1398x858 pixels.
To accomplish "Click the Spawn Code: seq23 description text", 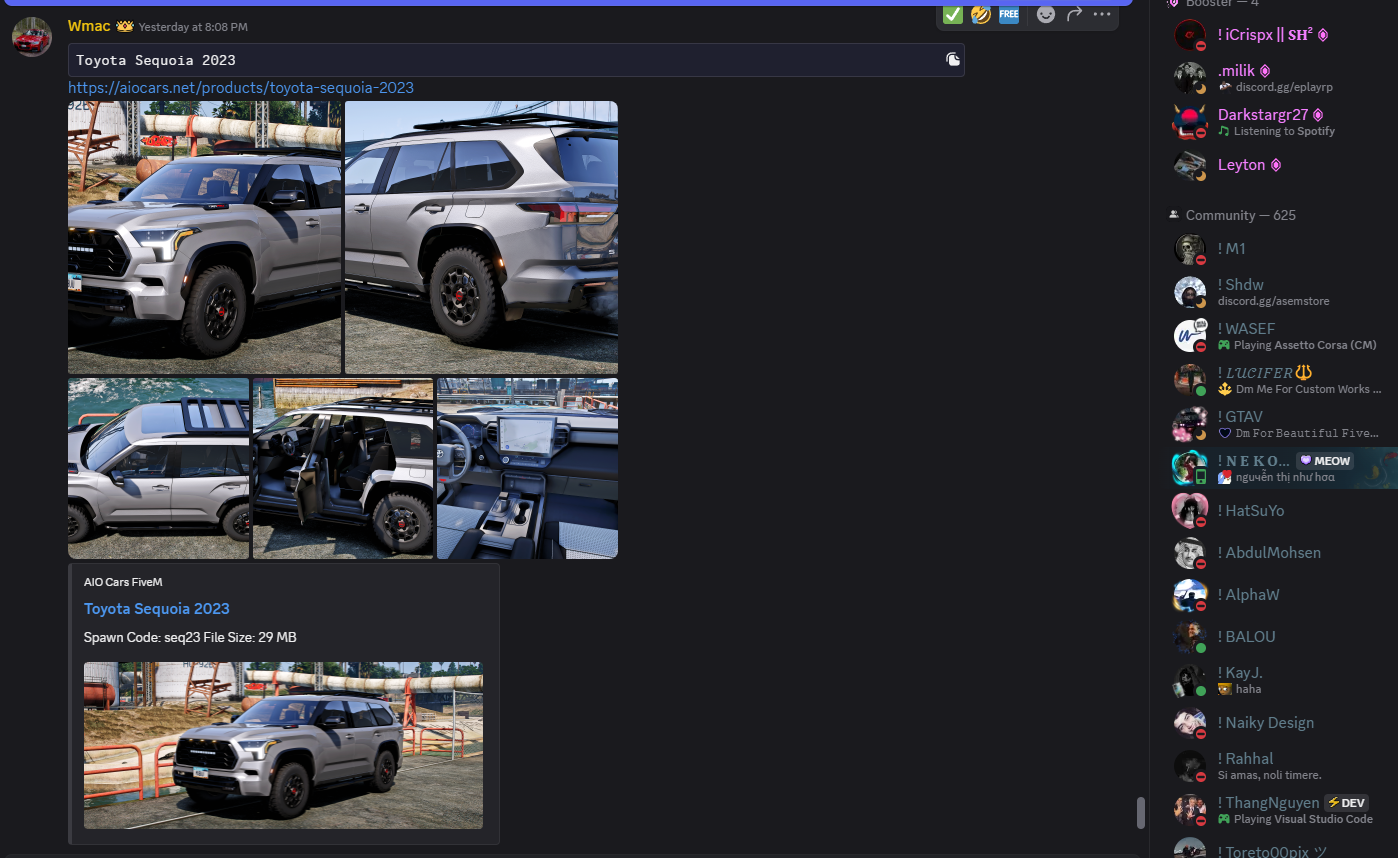I will pos(190,638).
